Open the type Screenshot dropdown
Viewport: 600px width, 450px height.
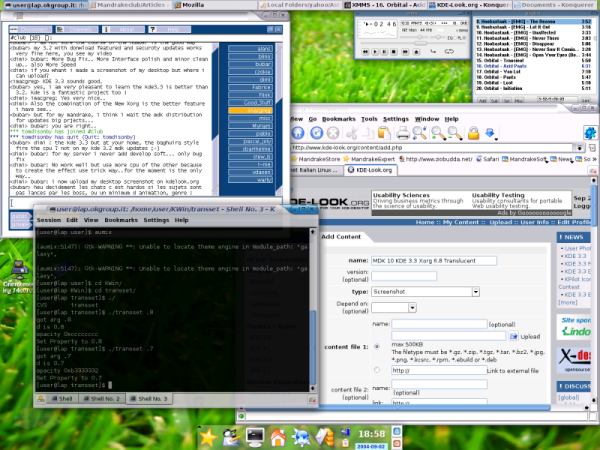click(x=476, y=292)
